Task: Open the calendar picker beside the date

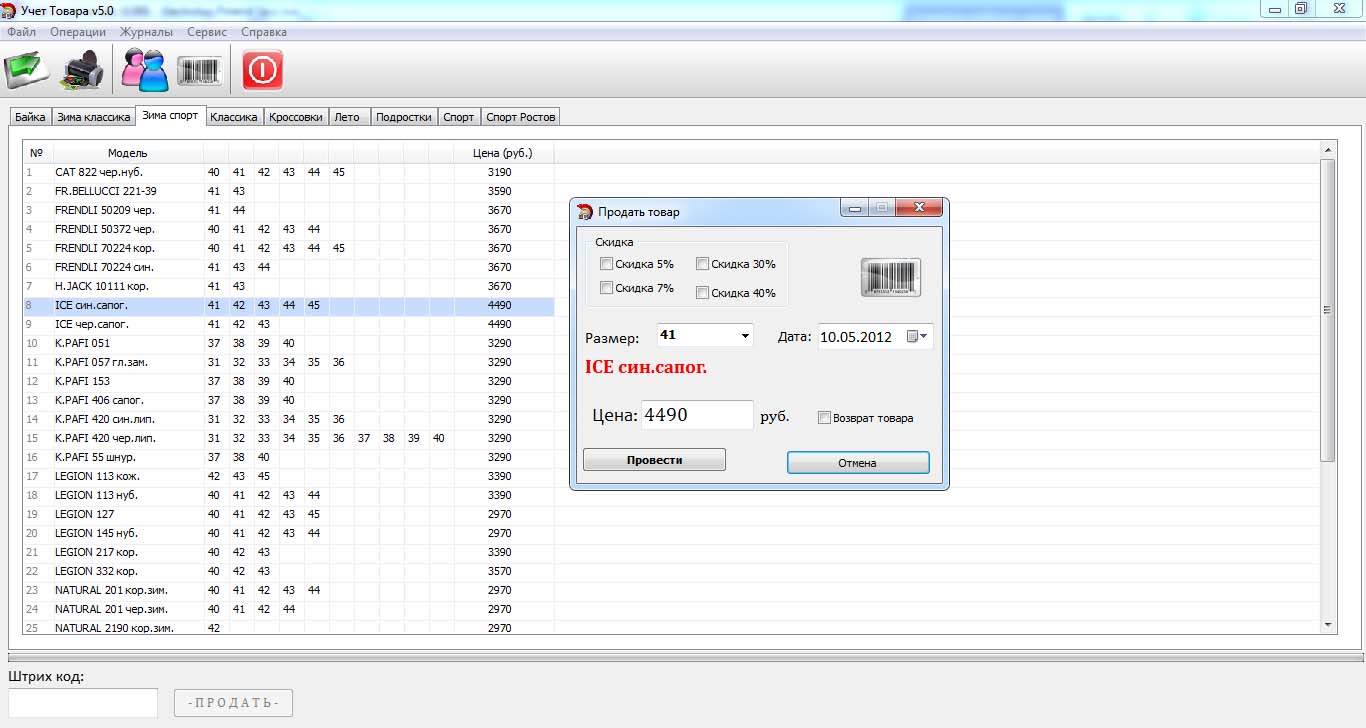Action: pos(918,337)
